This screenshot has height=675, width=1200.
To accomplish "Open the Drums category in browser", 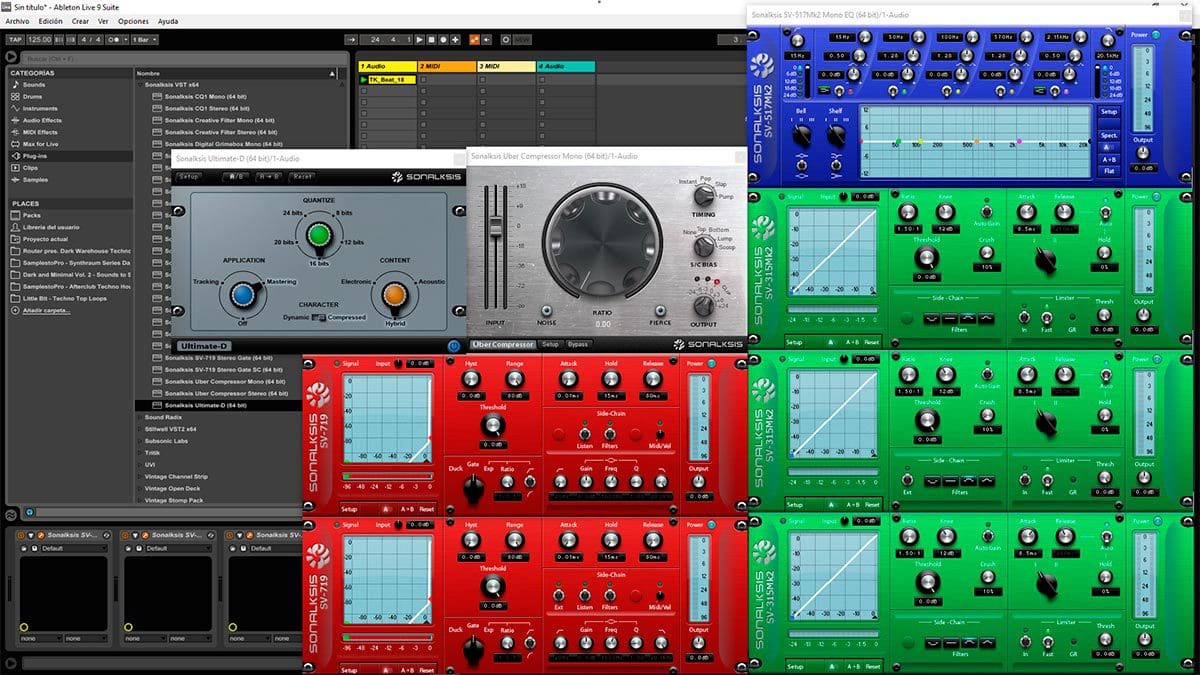I will 32,97.
